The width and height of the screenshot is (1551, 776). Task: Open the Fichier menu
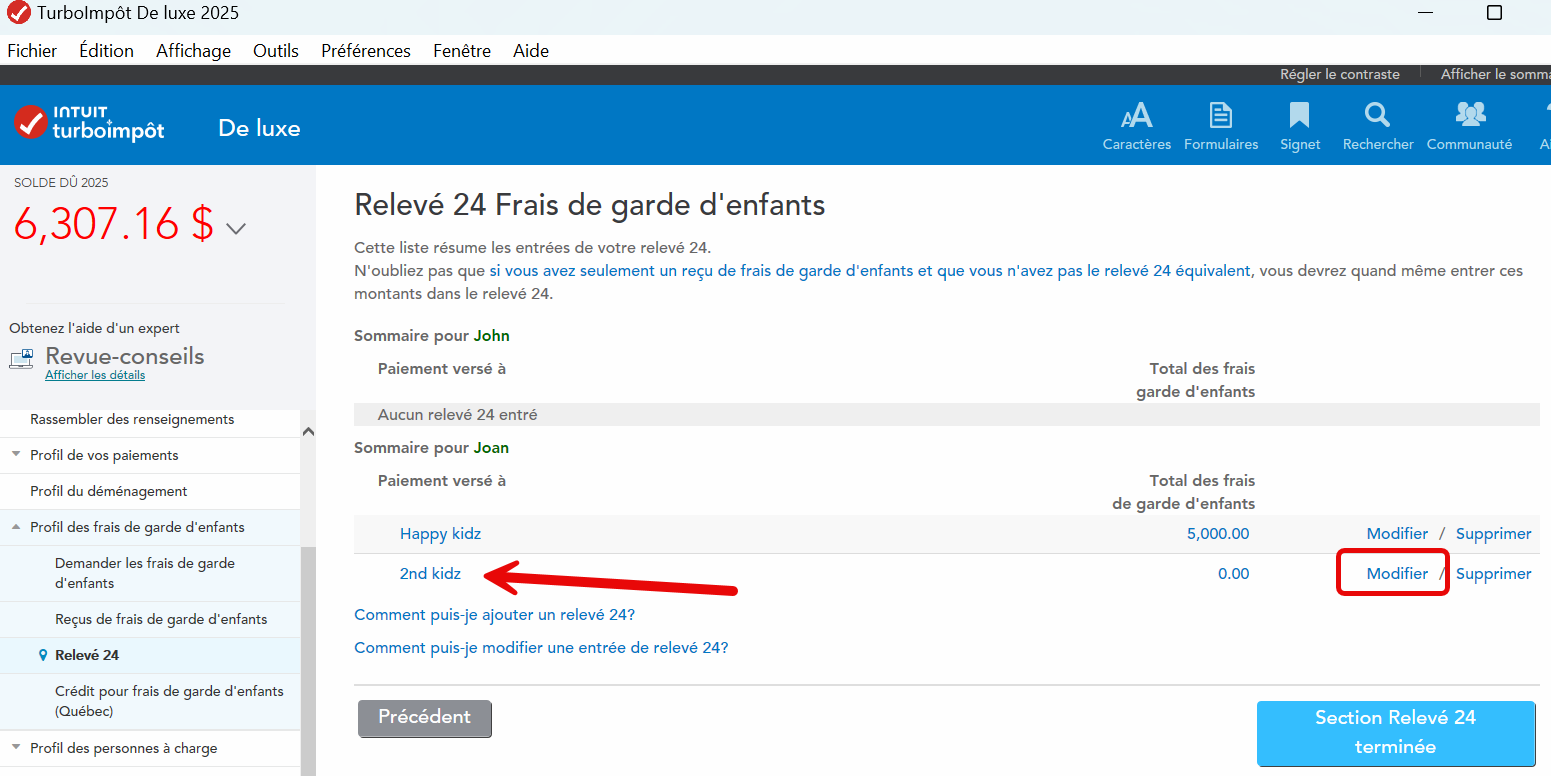click(x=32, y=51)
